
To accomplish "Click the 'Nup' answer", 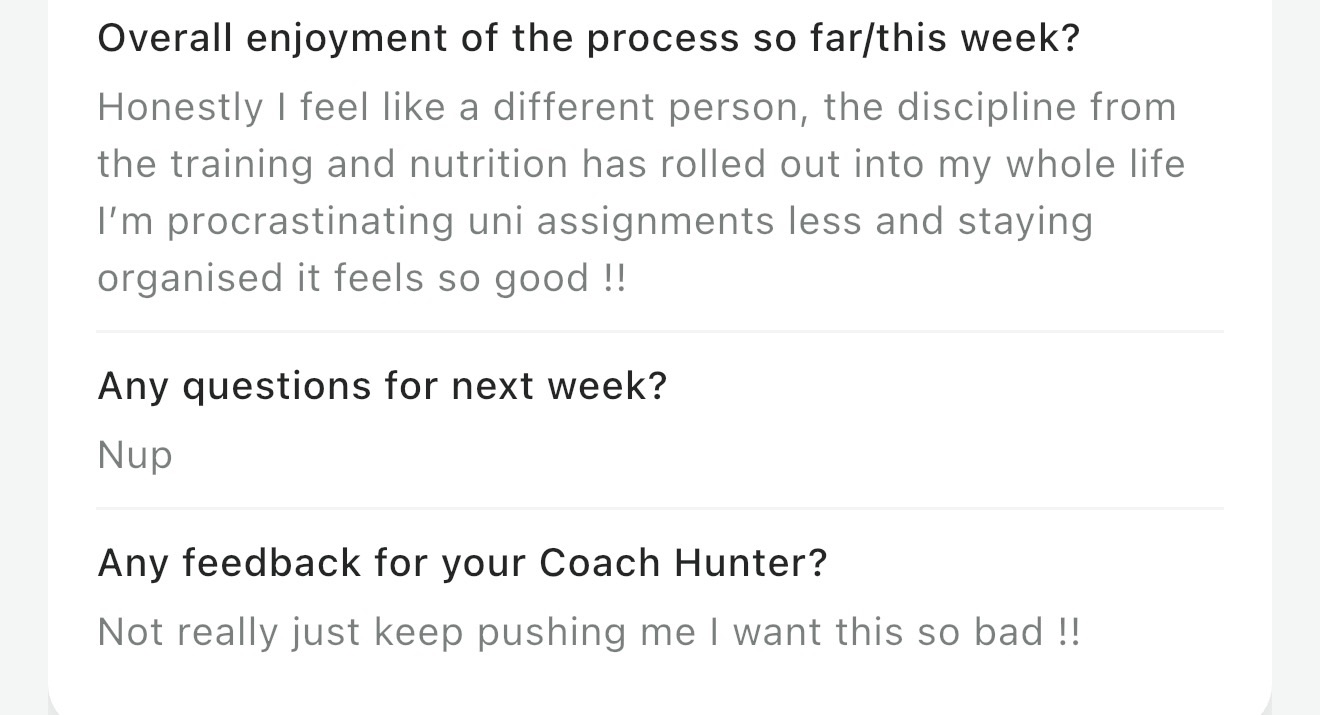I will [x=135, y=455].
